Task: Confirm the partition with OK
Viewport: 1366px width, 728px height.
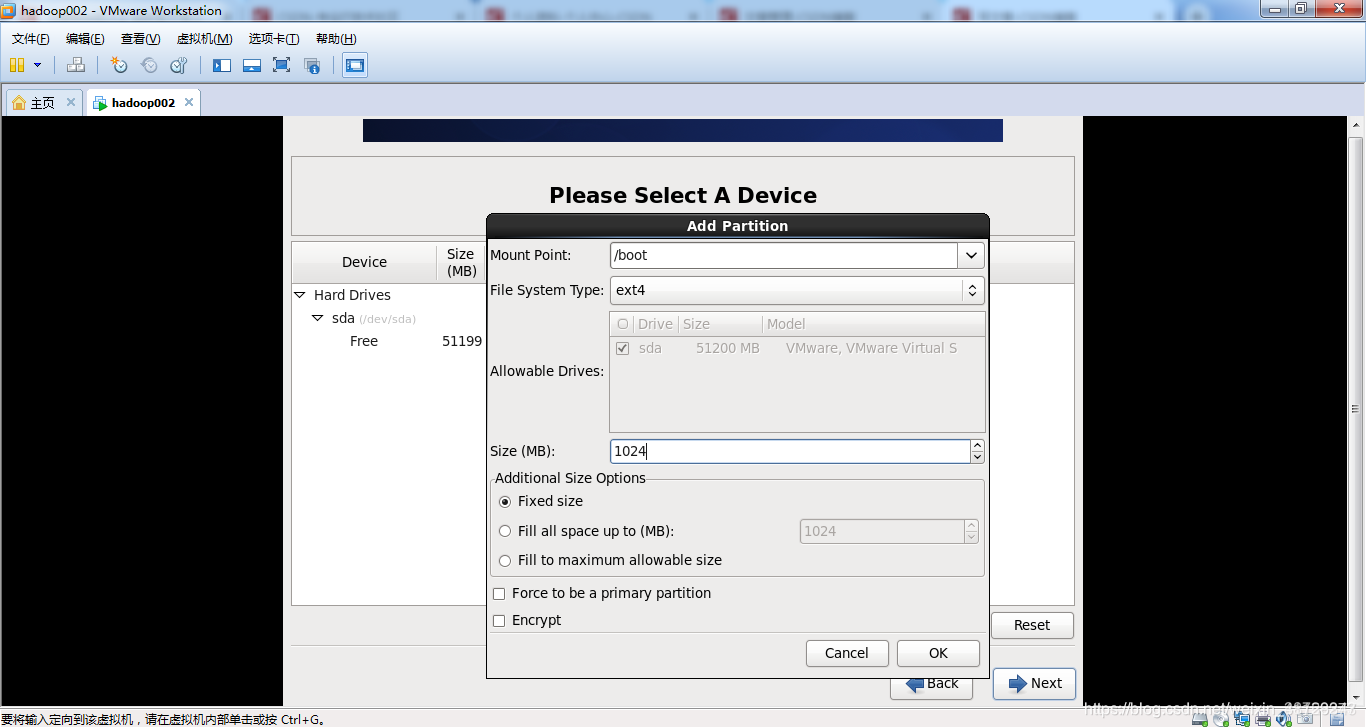Action: 938,653
